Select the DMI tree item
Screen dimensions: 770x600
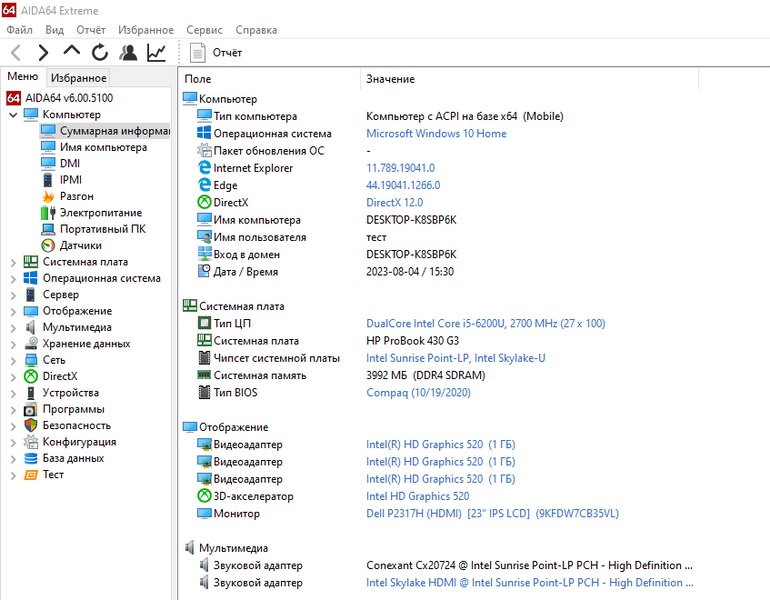point(70,164)
